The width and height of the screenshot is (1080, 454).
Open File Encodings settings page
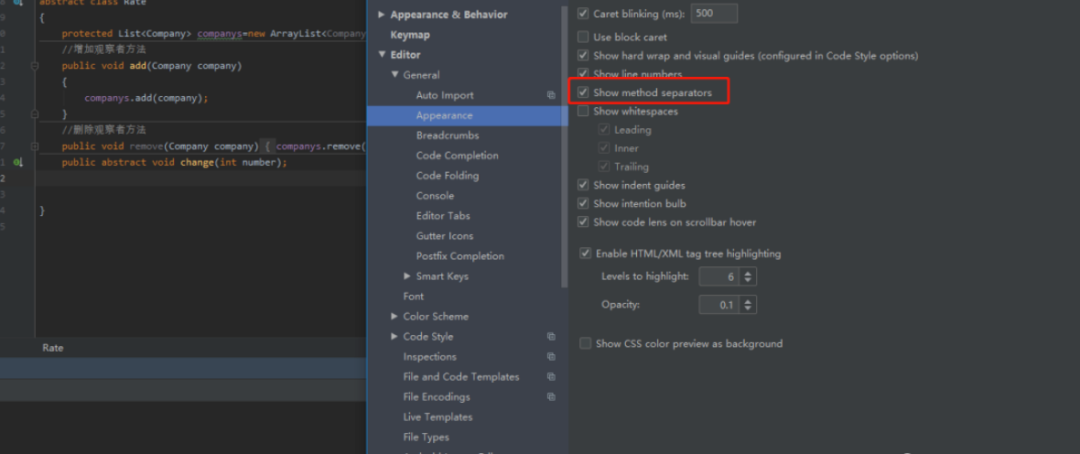coord(437,397)
